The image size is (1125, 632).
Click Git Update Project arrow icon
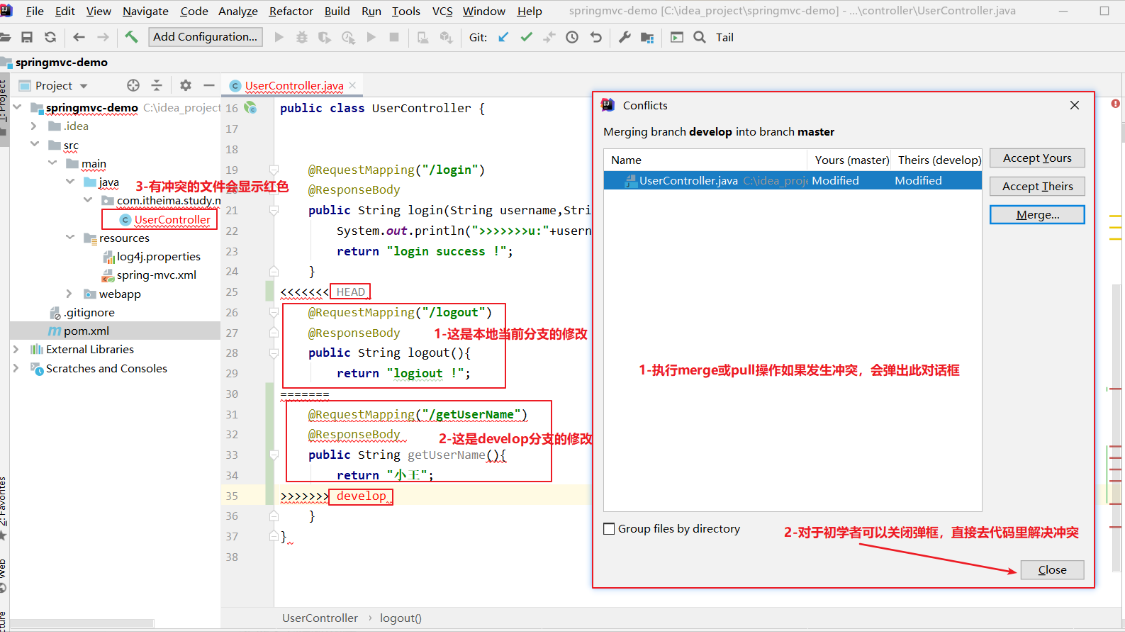point(504,37)
